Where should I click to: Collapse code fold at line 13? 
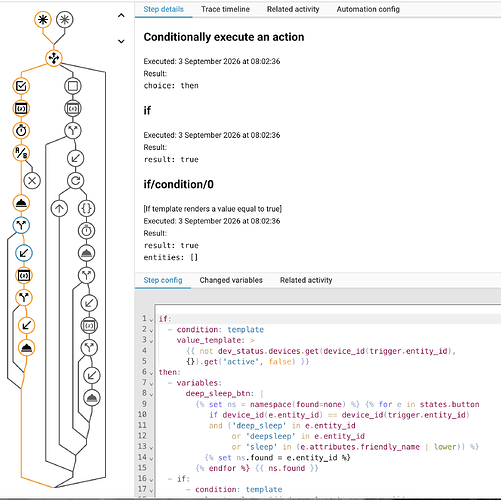pyautogui.click(x=151, y=447)
